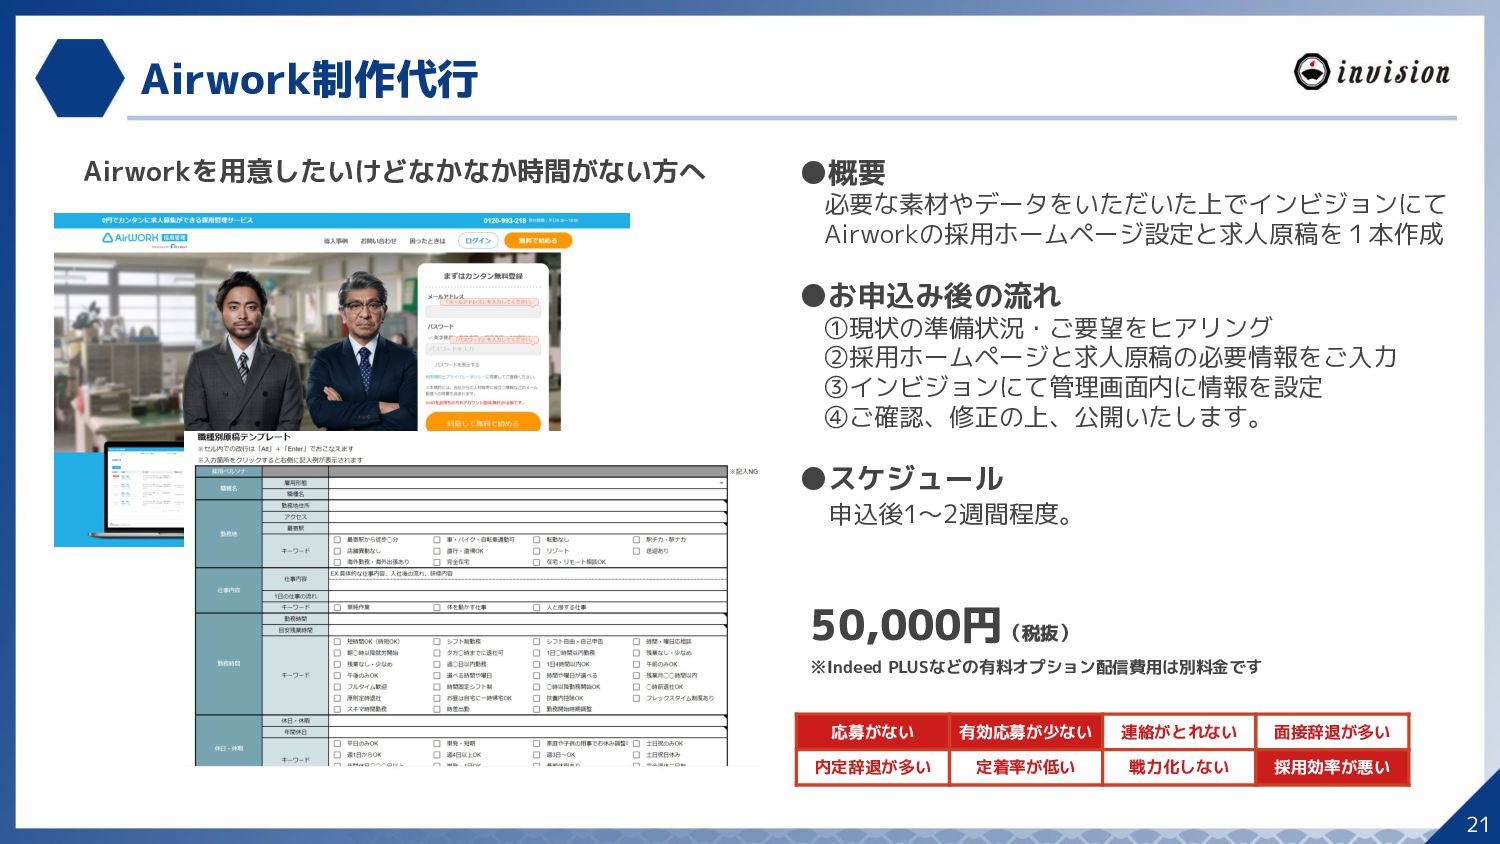
Task: Click the red 採用効率が悪い tag
Action: coord(1331,767)
